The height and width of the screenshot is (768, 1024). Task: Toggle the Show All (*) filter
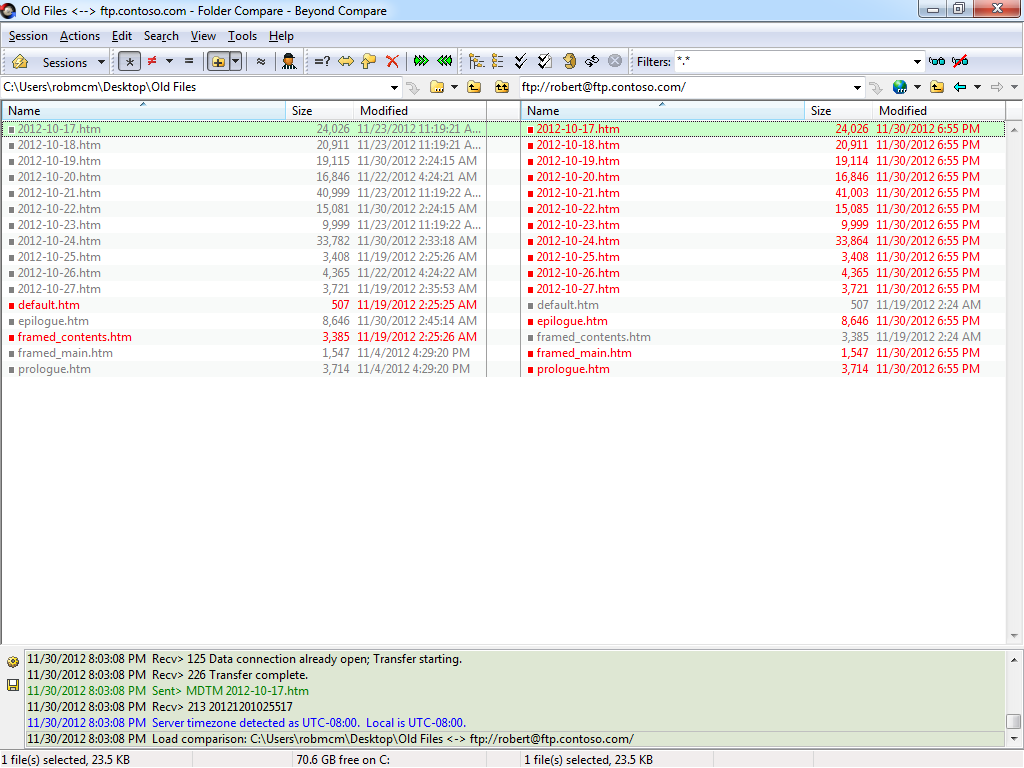click(x=129, y=62)
